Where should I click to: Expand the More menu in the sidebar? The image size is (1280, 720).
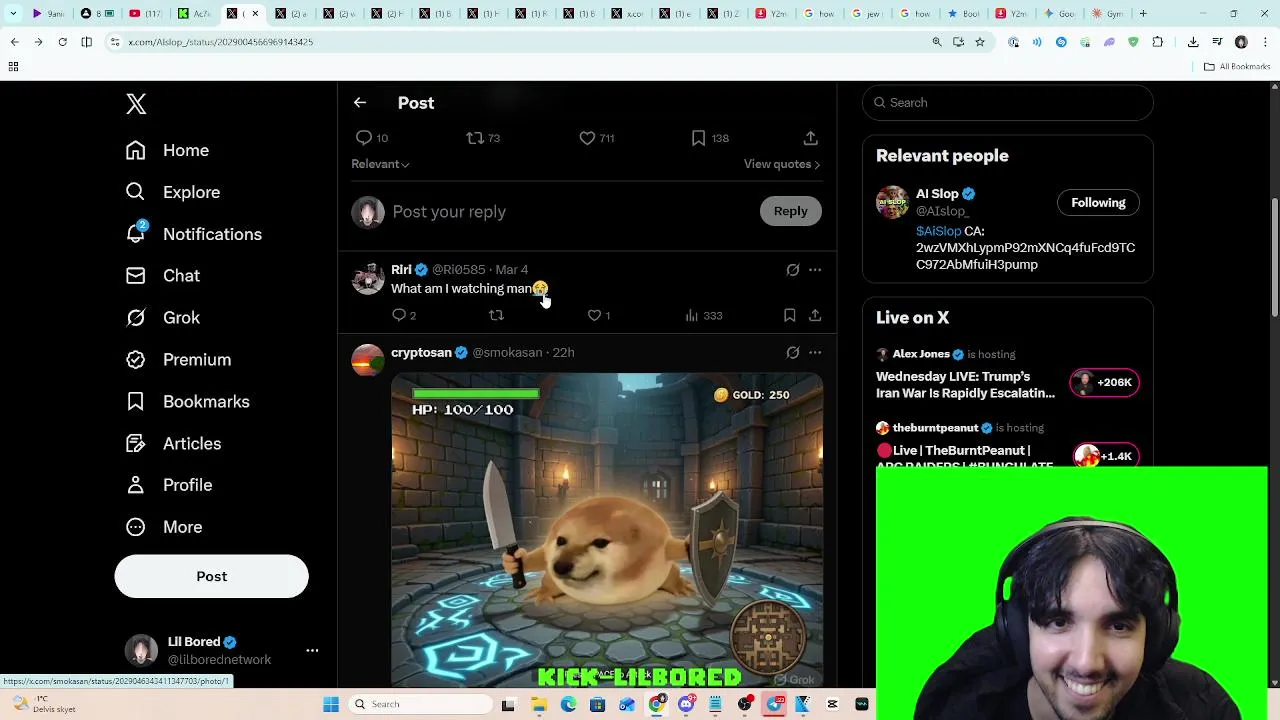164,527
